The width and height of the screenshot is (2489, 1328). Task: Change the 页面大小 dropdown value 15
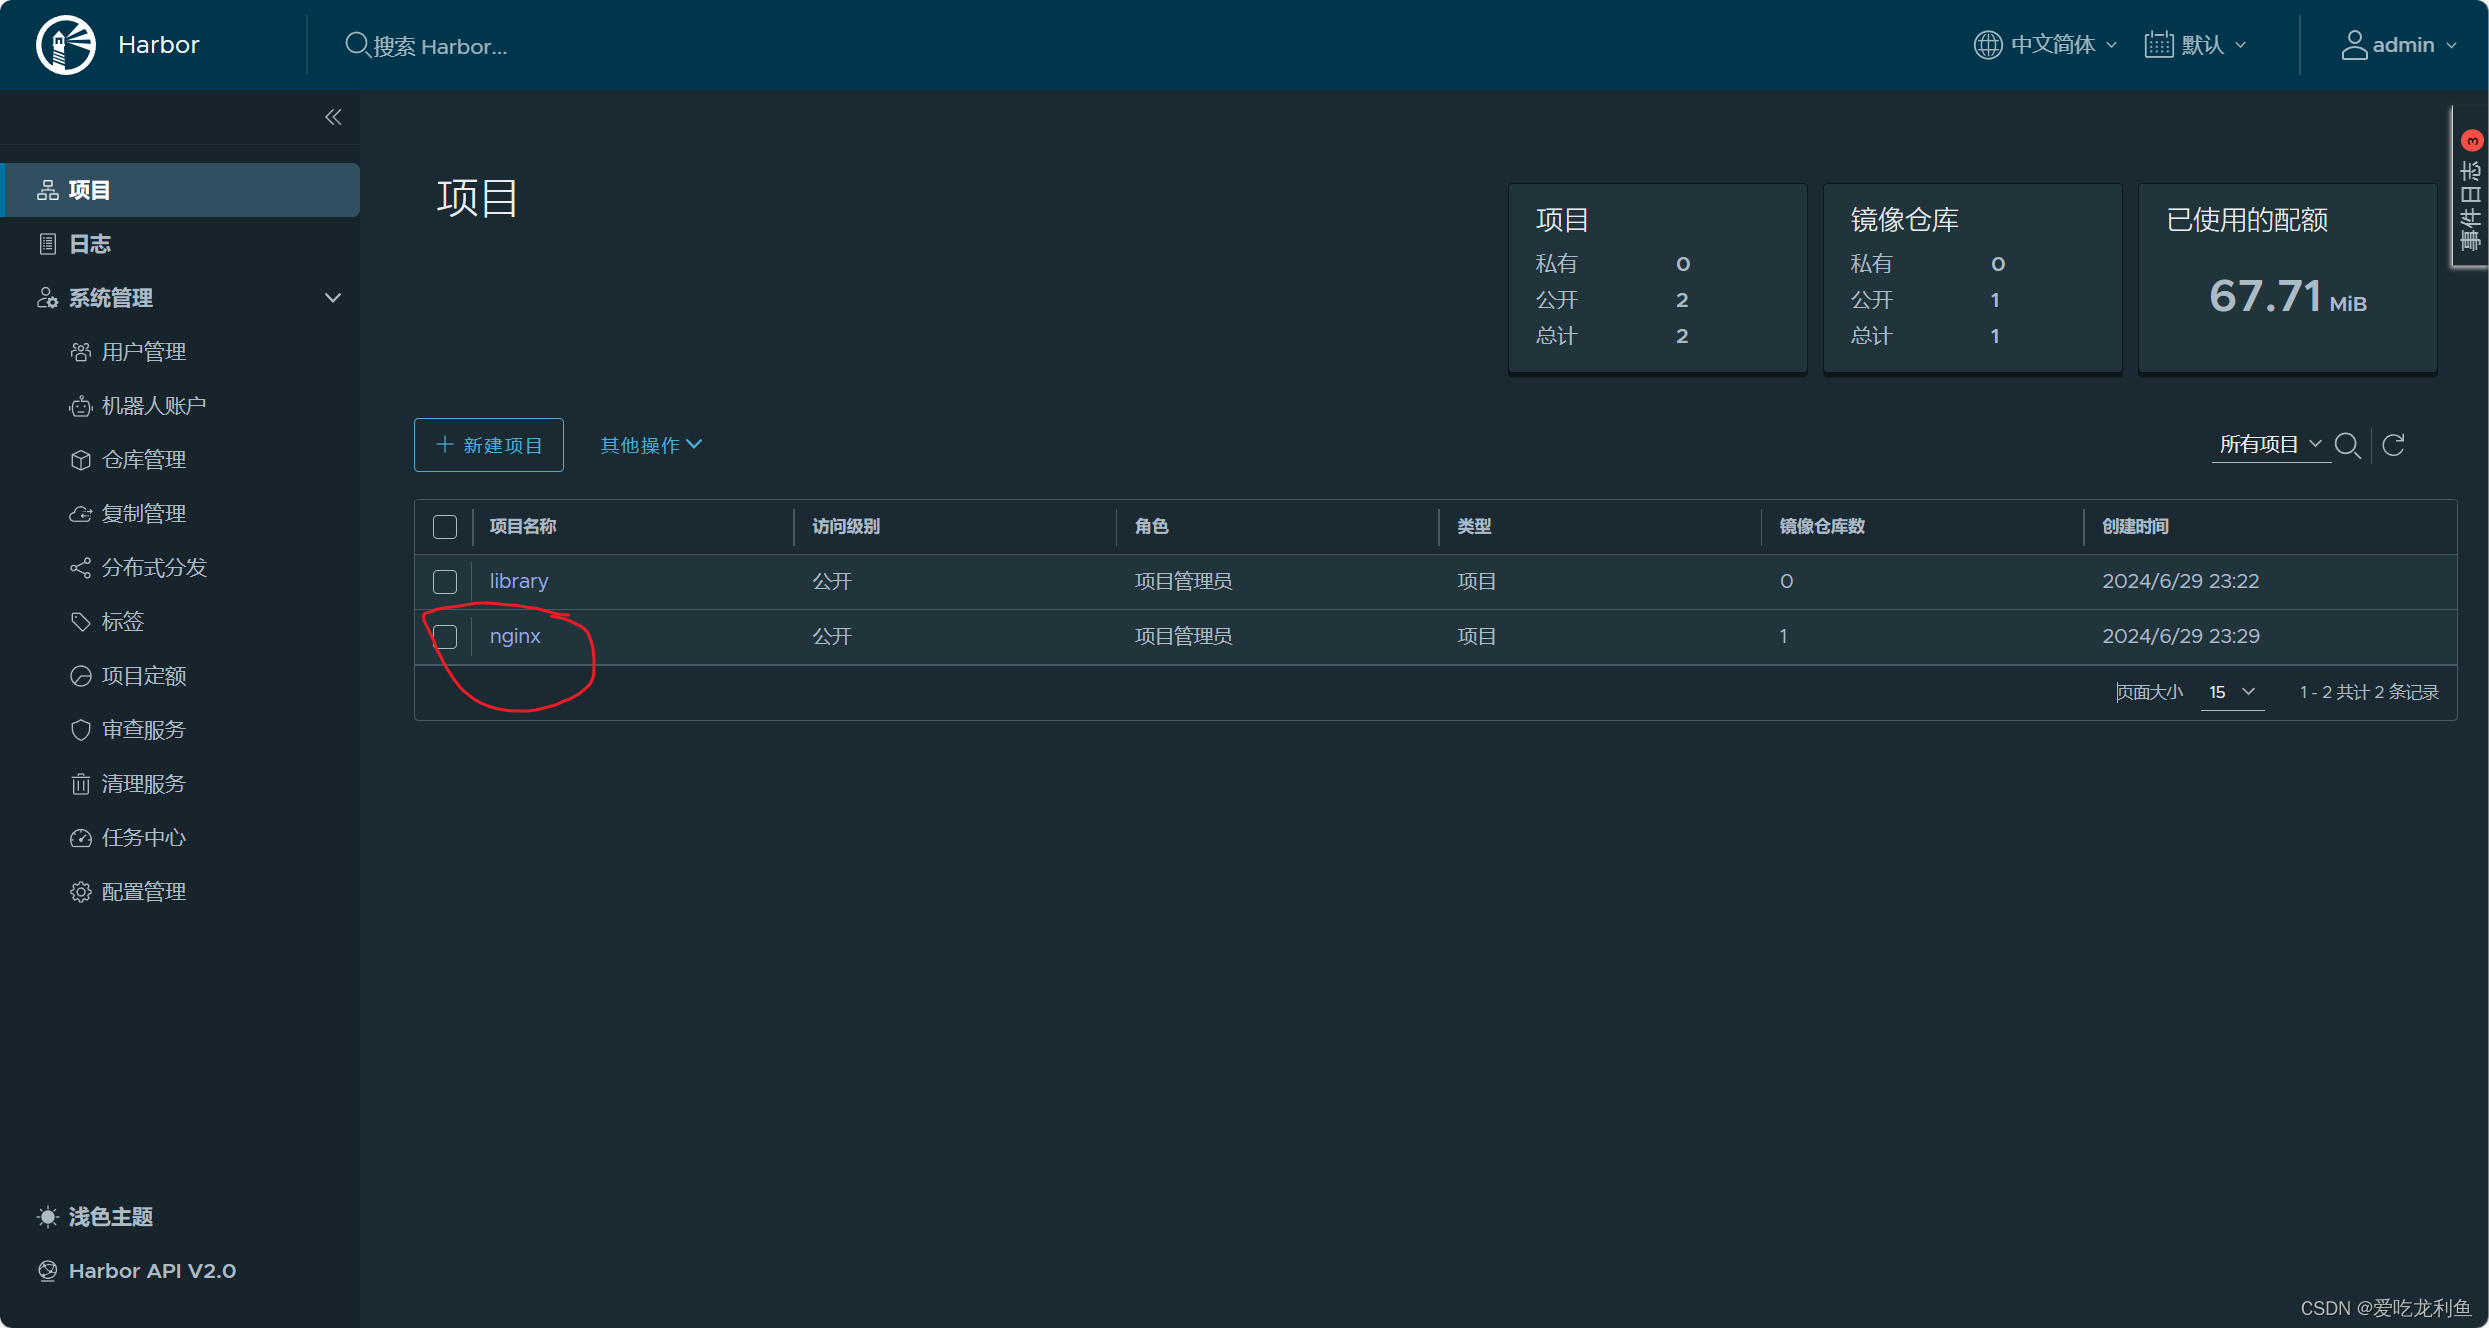[x=2232, y=692]
